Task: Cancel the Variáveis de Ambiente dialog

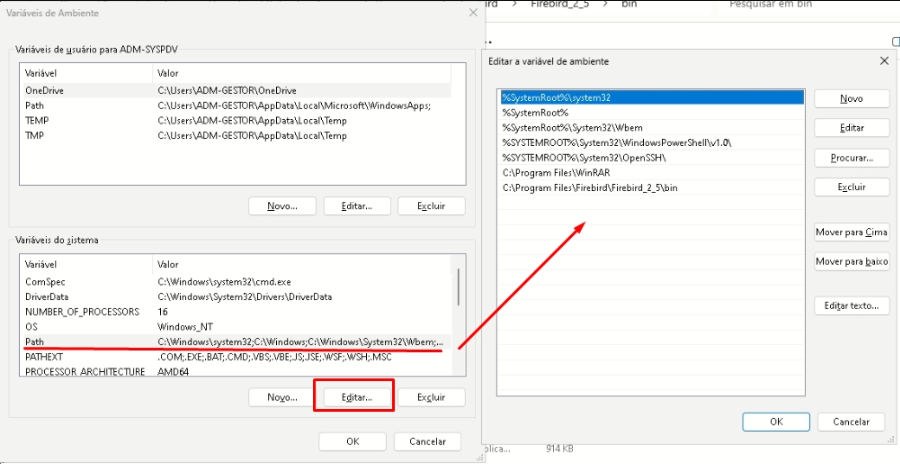Action: (x=427, y=441)
